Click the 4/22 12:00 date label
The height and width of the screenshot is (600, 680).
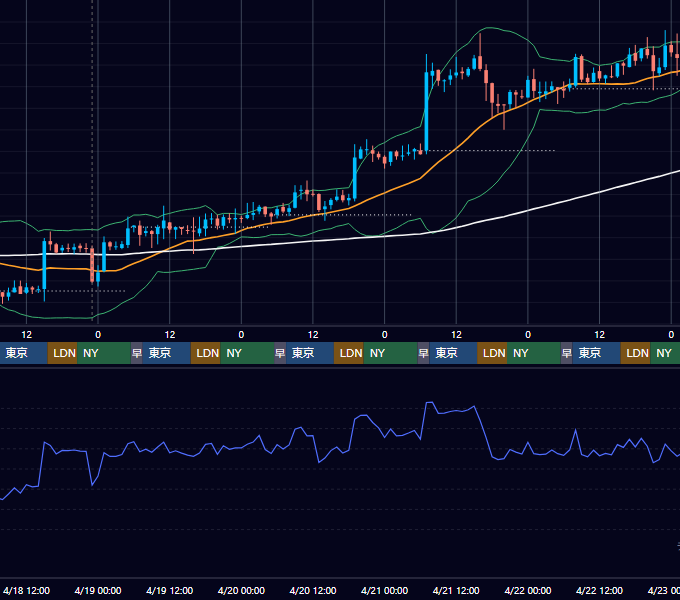point(599,590)
